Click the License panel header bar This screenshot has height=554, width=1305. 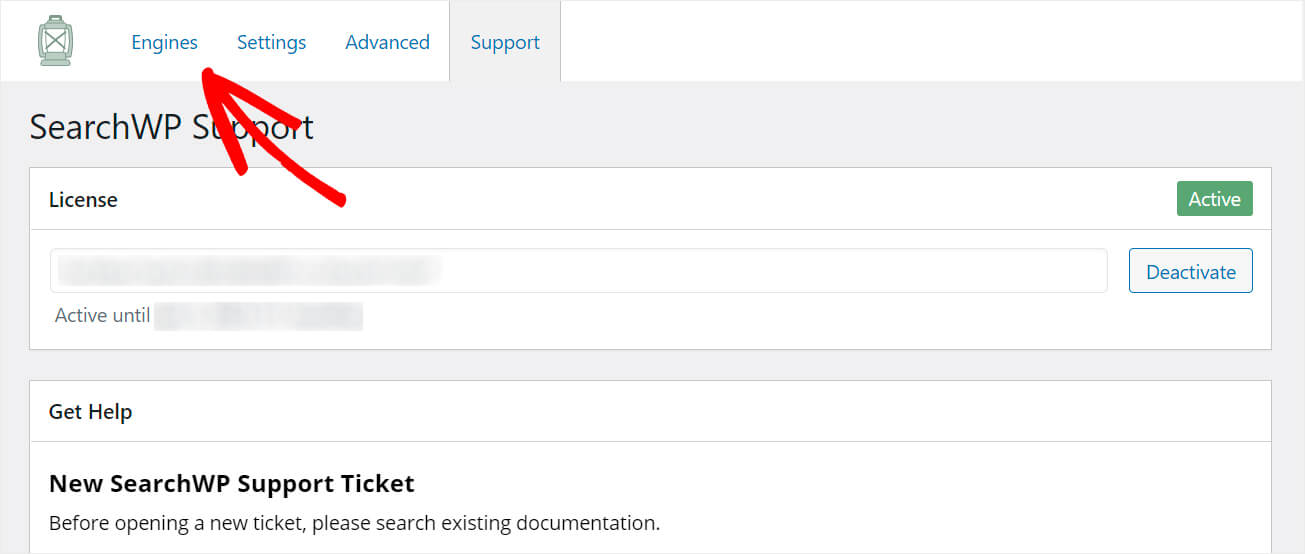click(x=650, y=199)
